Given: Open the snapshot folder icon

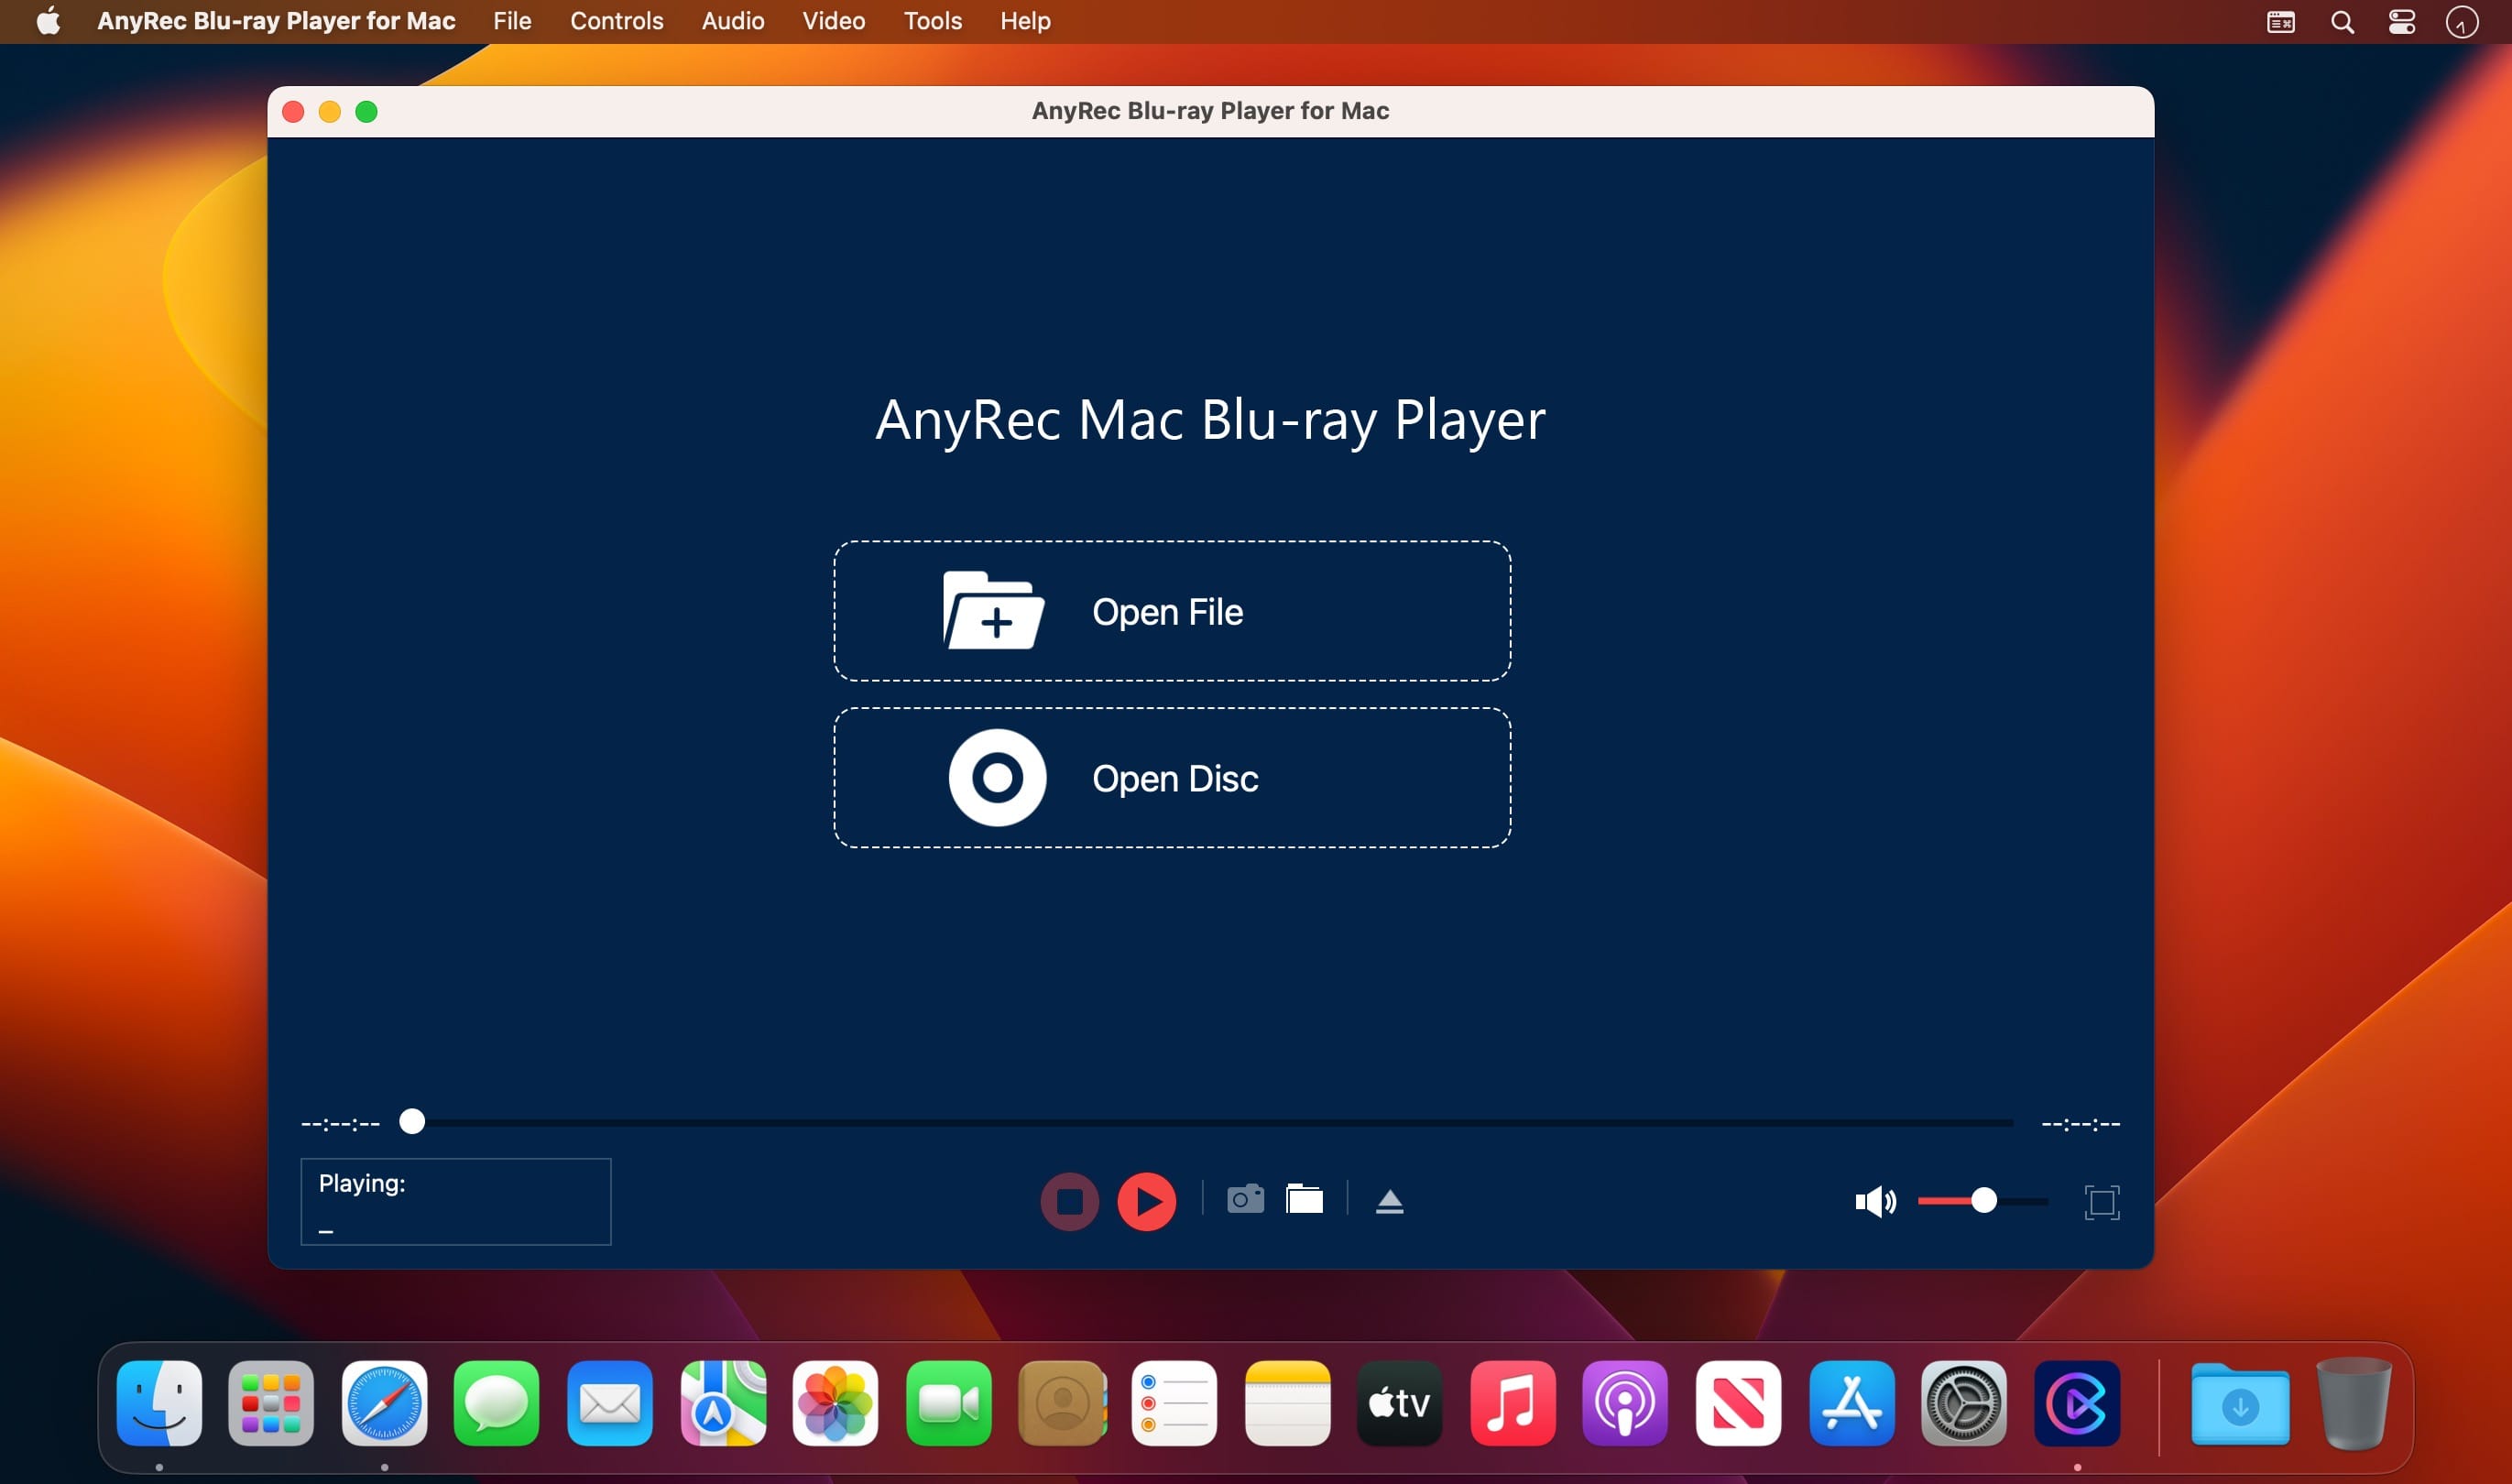Looking at the screenshot, I should coord(1304,1198).
